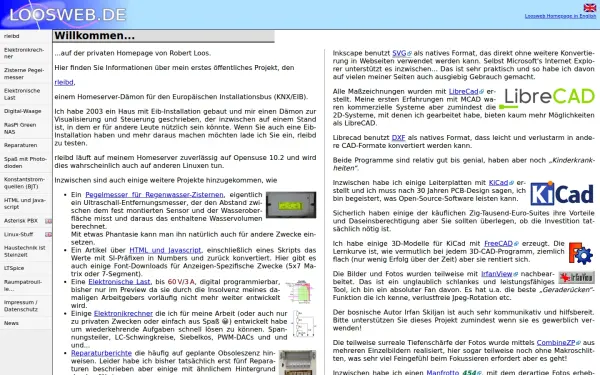Screen dimensions: 600x375
Task: Open Loosweb Homepage in English link
Action: click(x=560, y=16)
